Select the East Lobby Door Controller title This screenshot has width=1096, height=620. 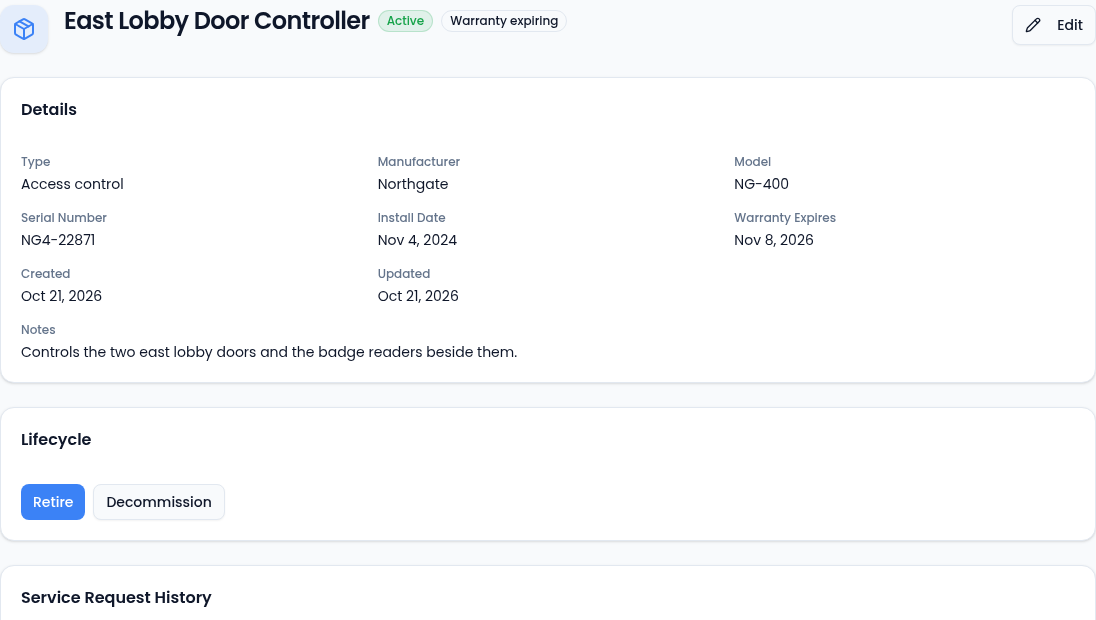click(x=217, y=21)
